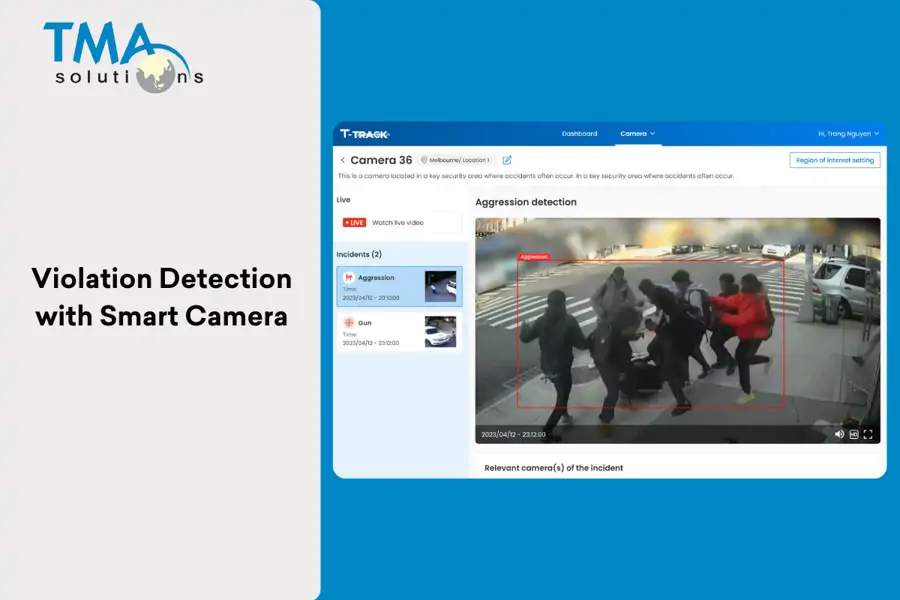Click the Aggression detection label in the video
This screenshot has width=900, height=600.
coord(534,257)
